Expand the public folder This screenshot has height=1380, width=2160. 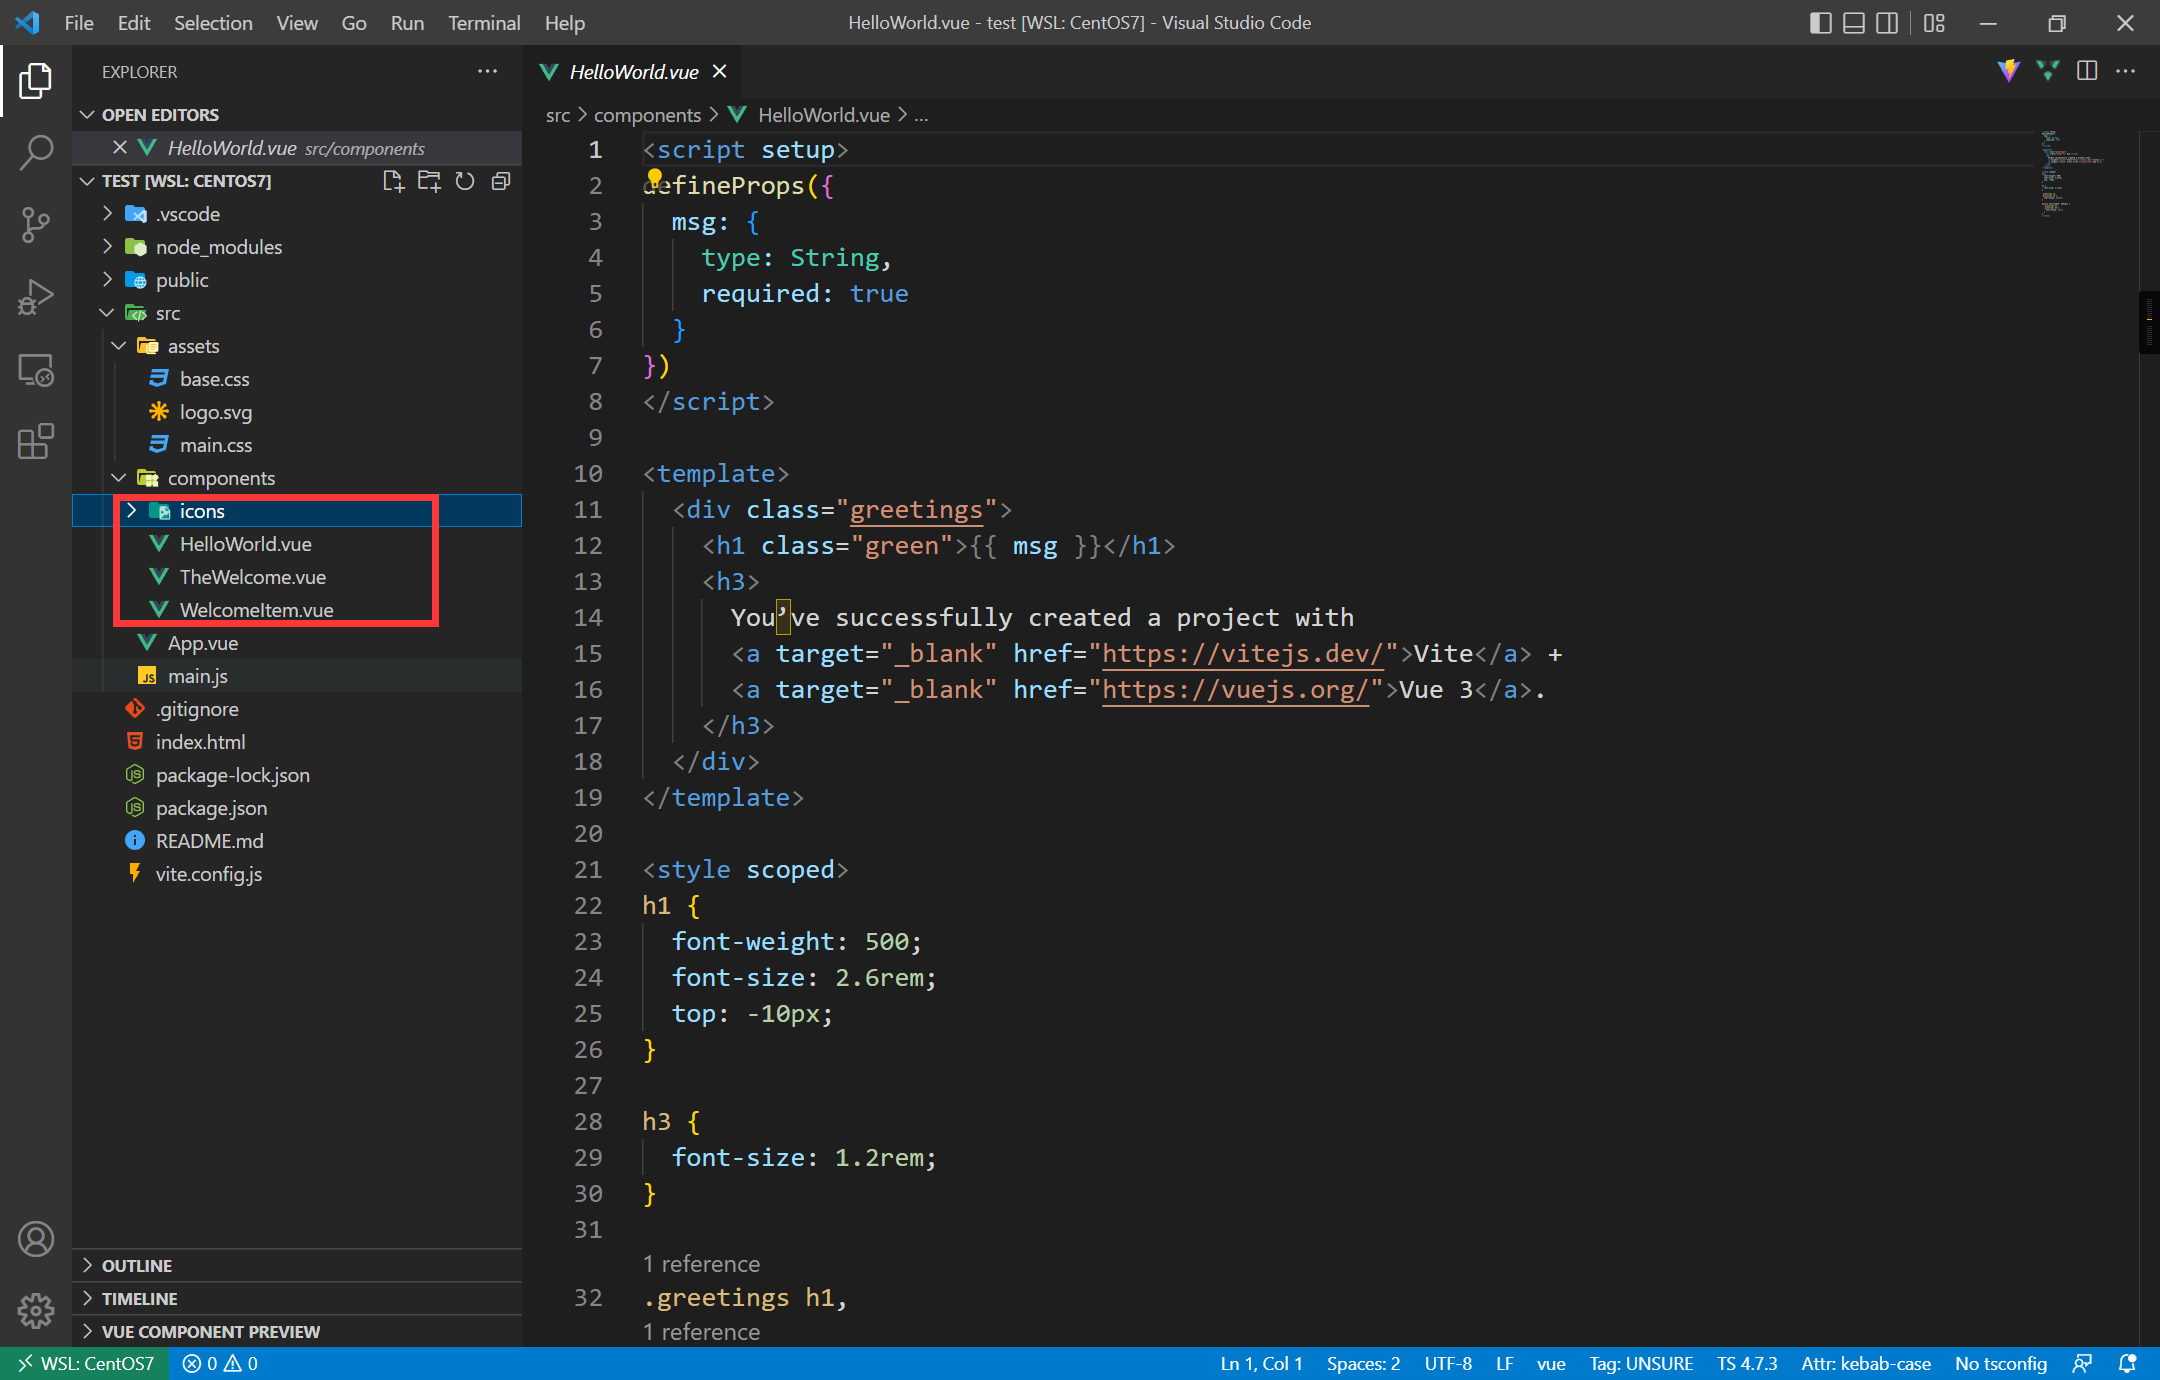pyautogui.click(x=107, y=280)
